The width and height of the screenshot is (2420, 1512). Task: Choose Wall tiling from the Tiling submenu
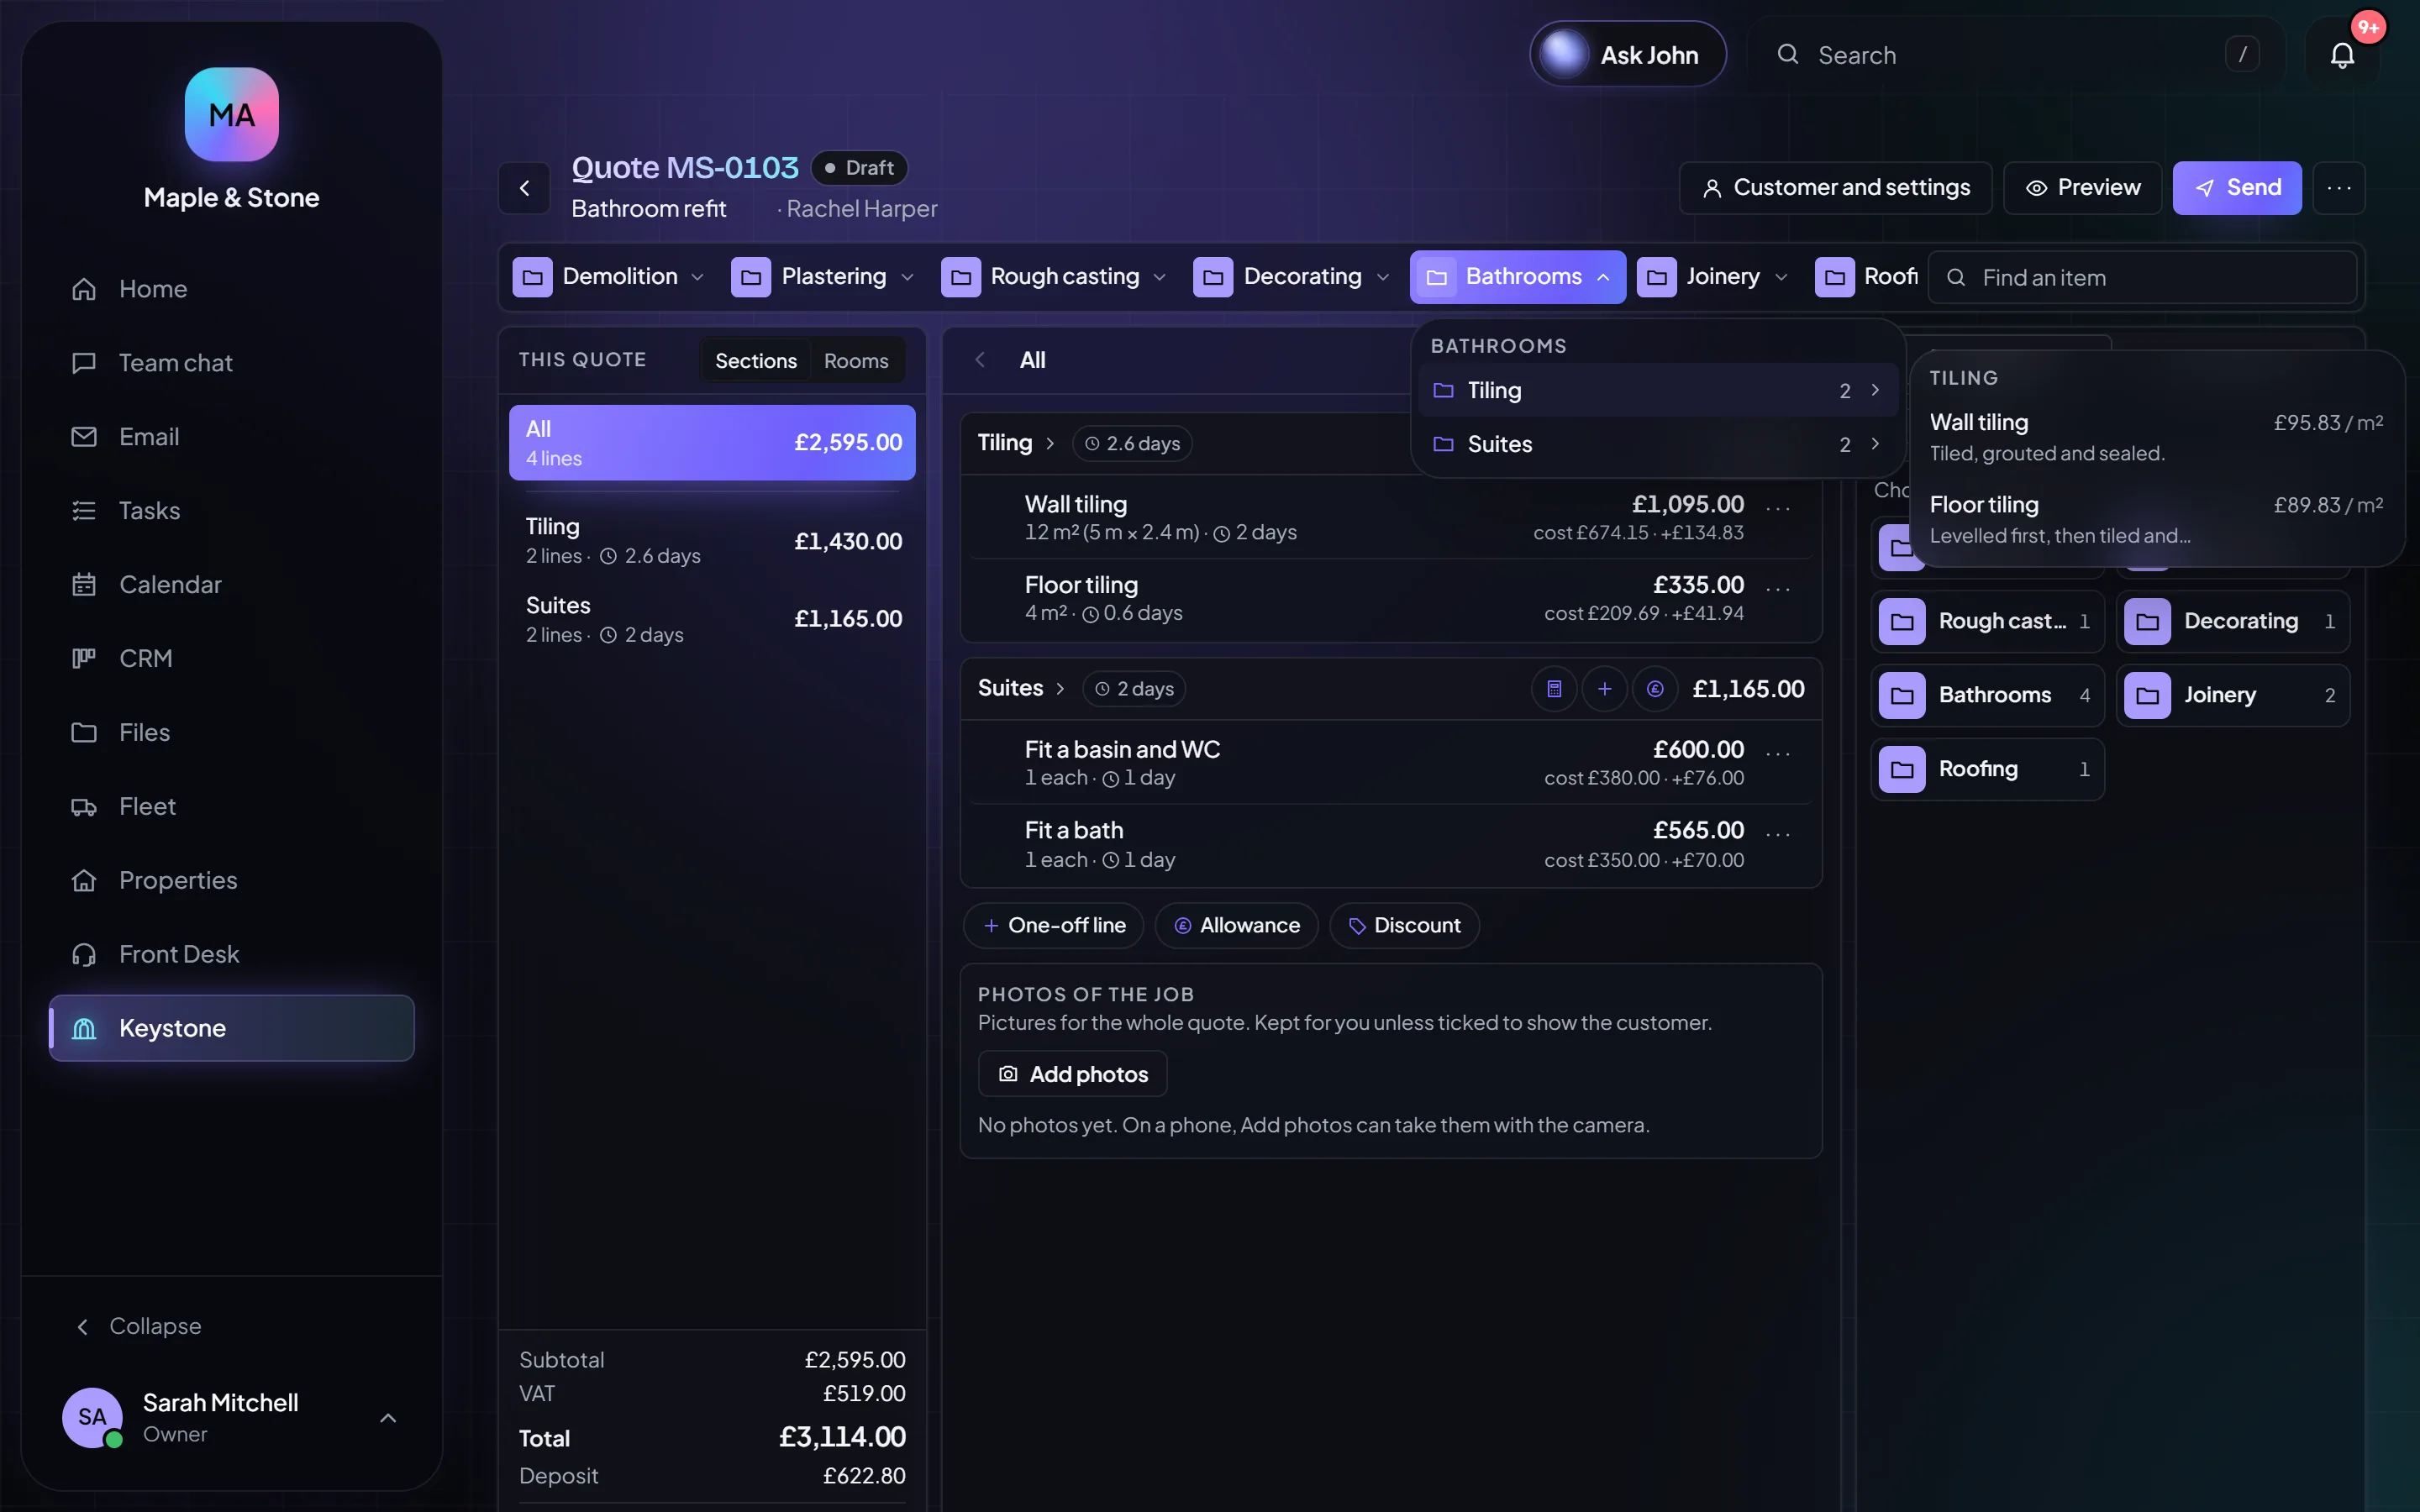click(x=2156, y=437)
